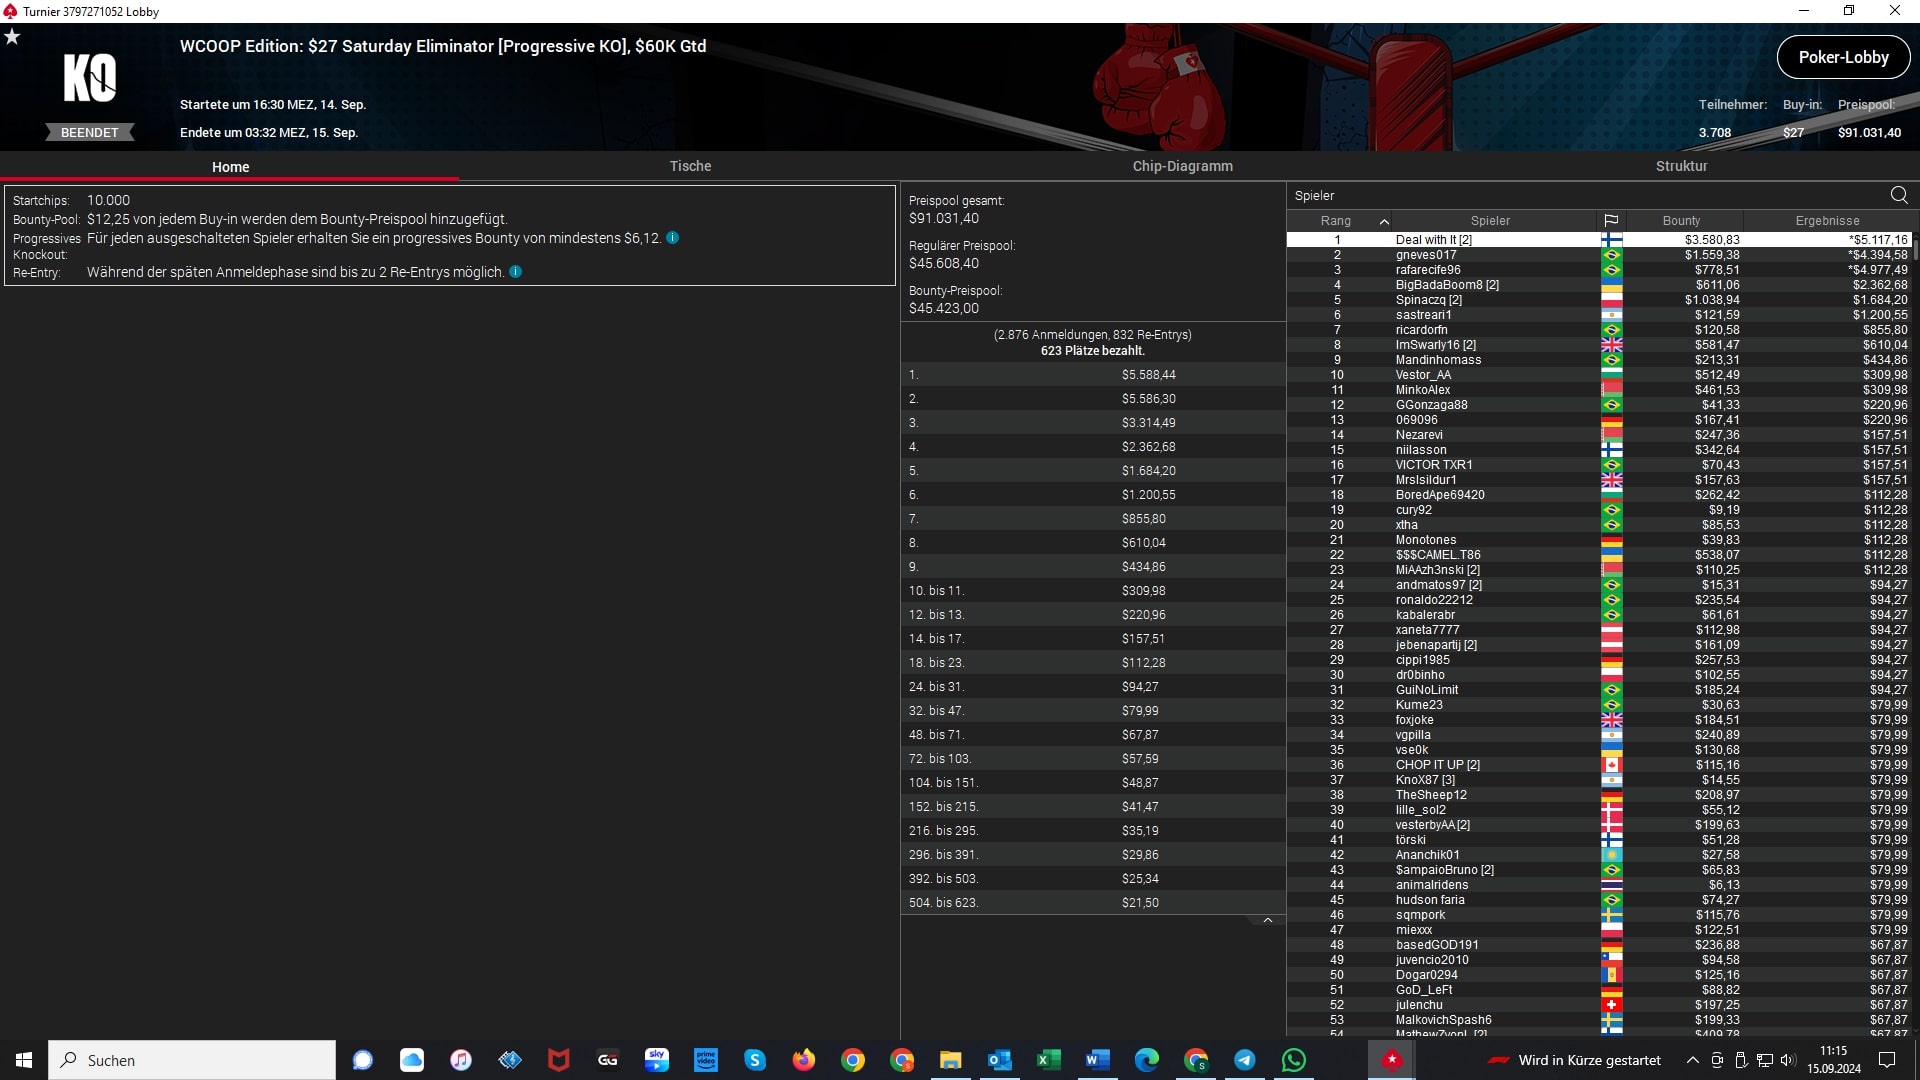Sort by Bounty column header
The image size is (1920, 1080).
tap(1681, 221)
